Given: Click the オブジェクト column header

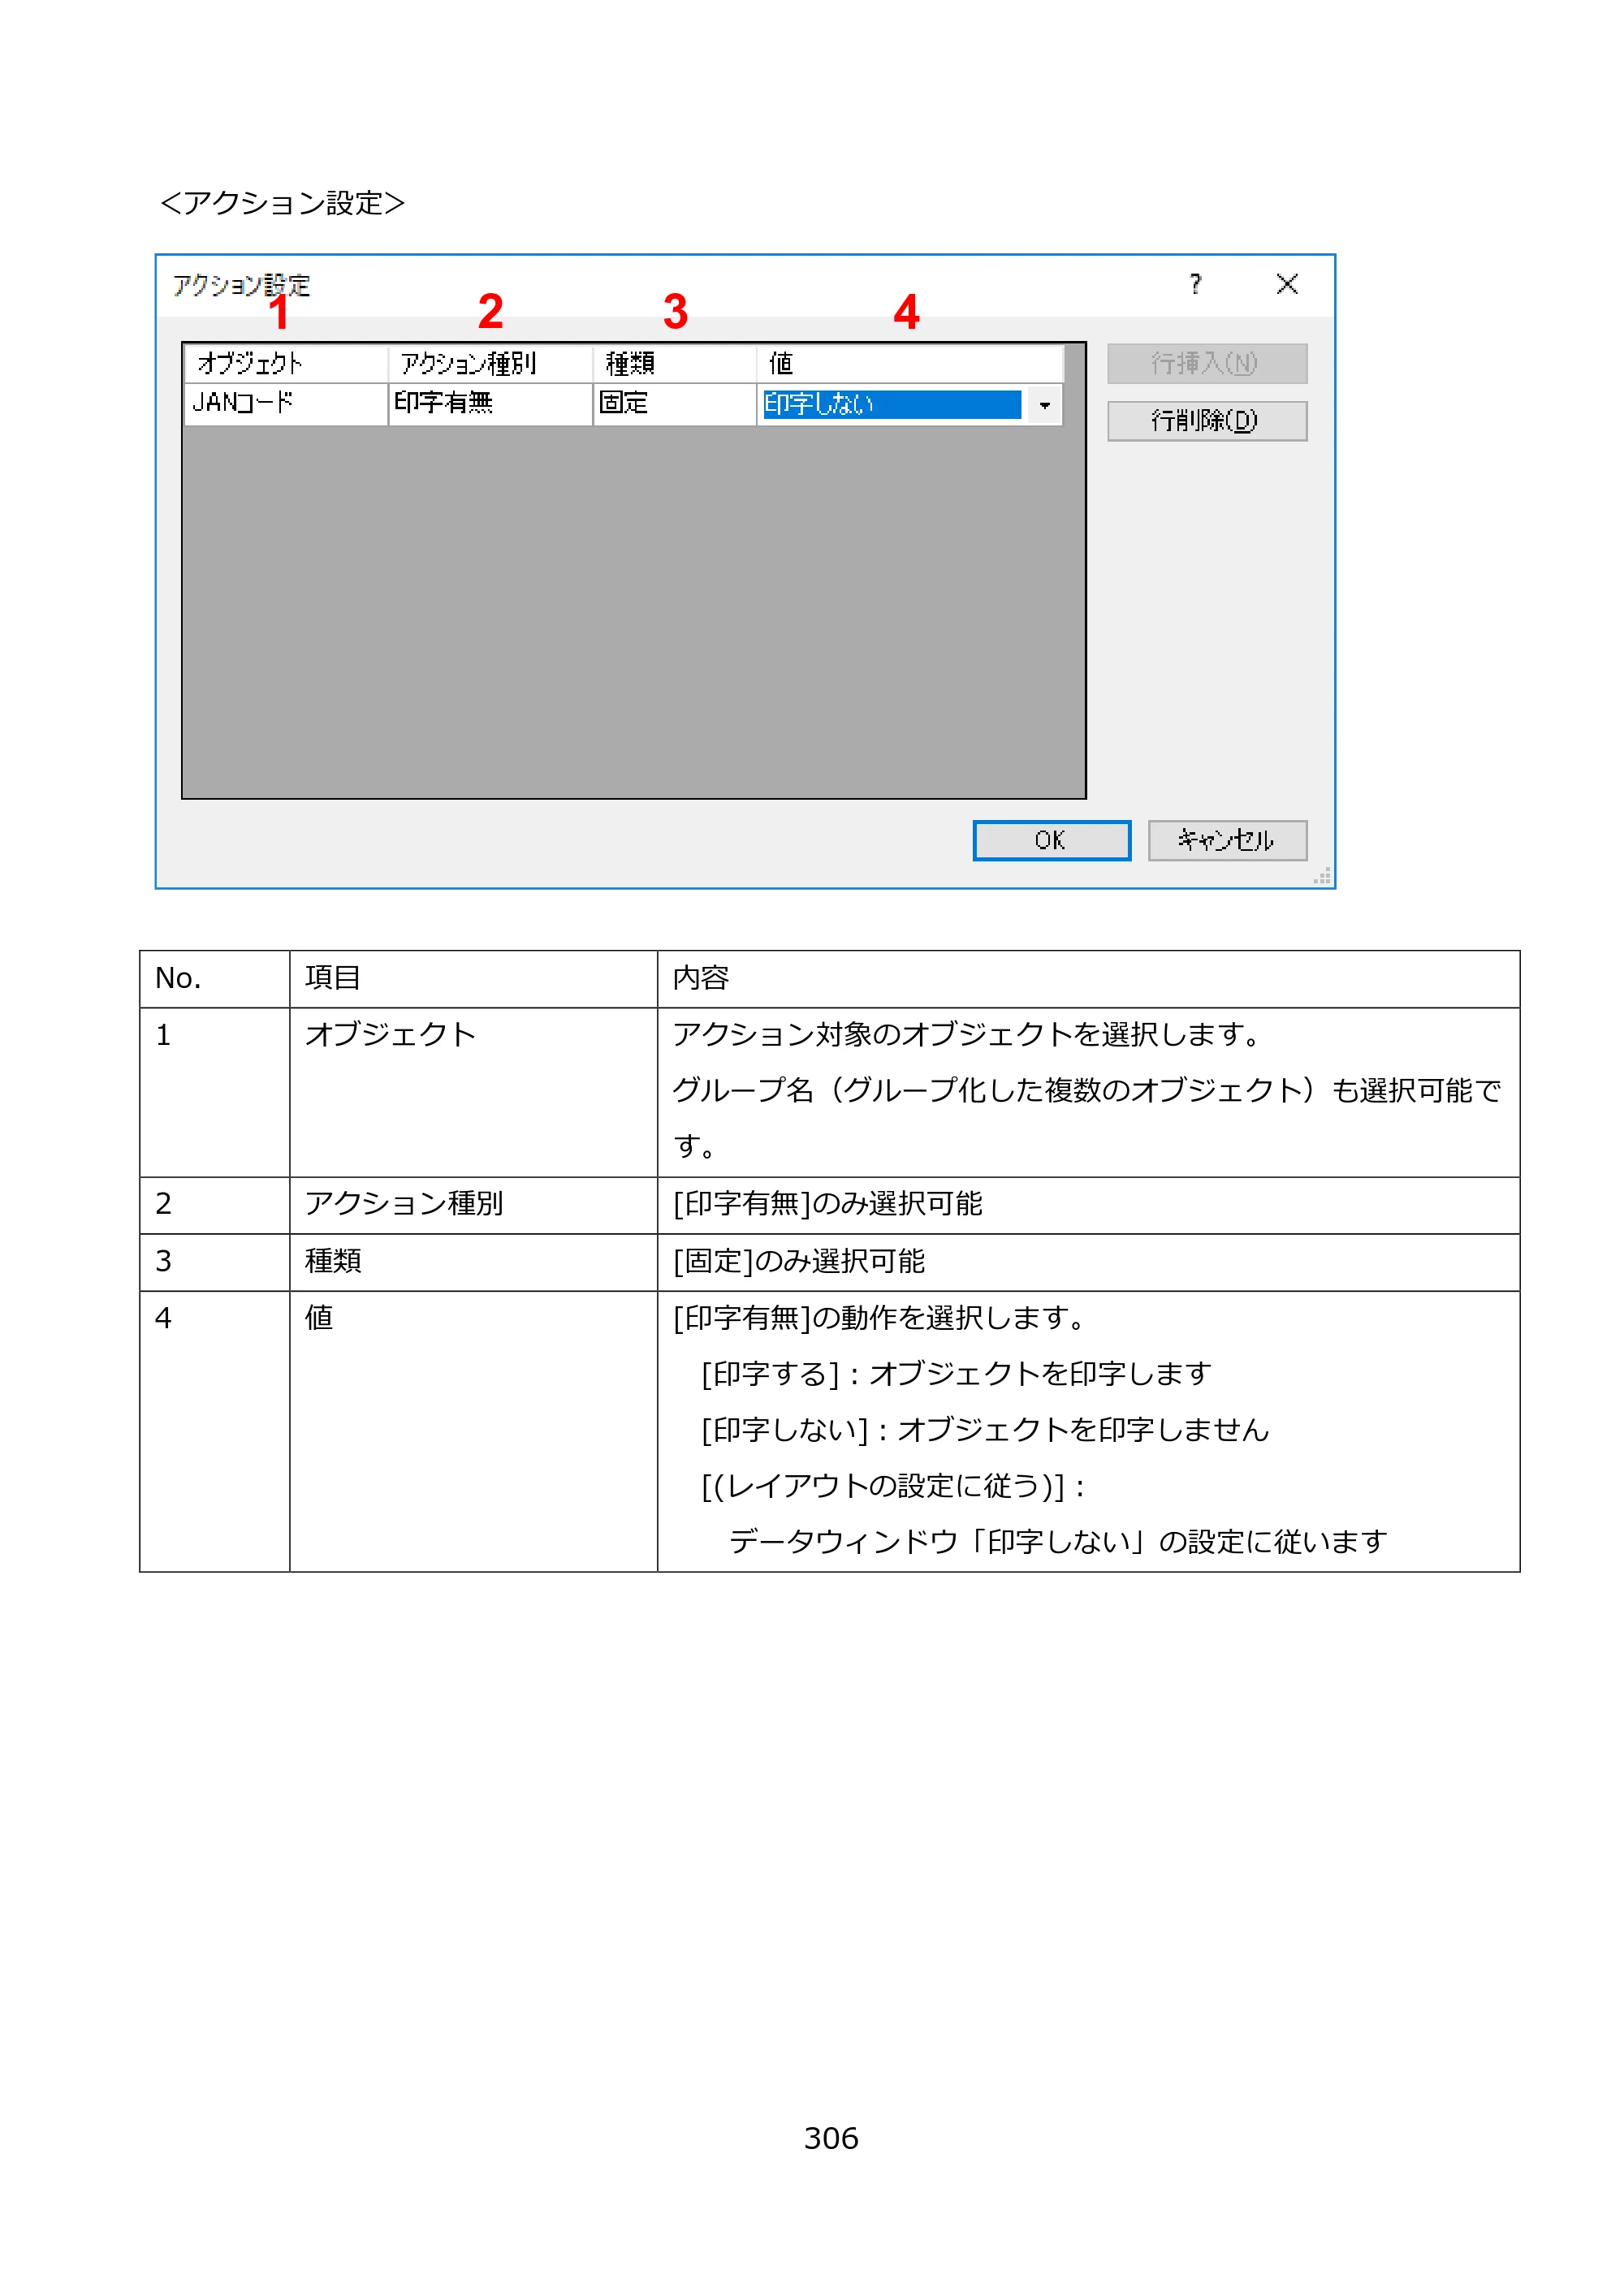Looking at the screenshot, I should [286, 363].
